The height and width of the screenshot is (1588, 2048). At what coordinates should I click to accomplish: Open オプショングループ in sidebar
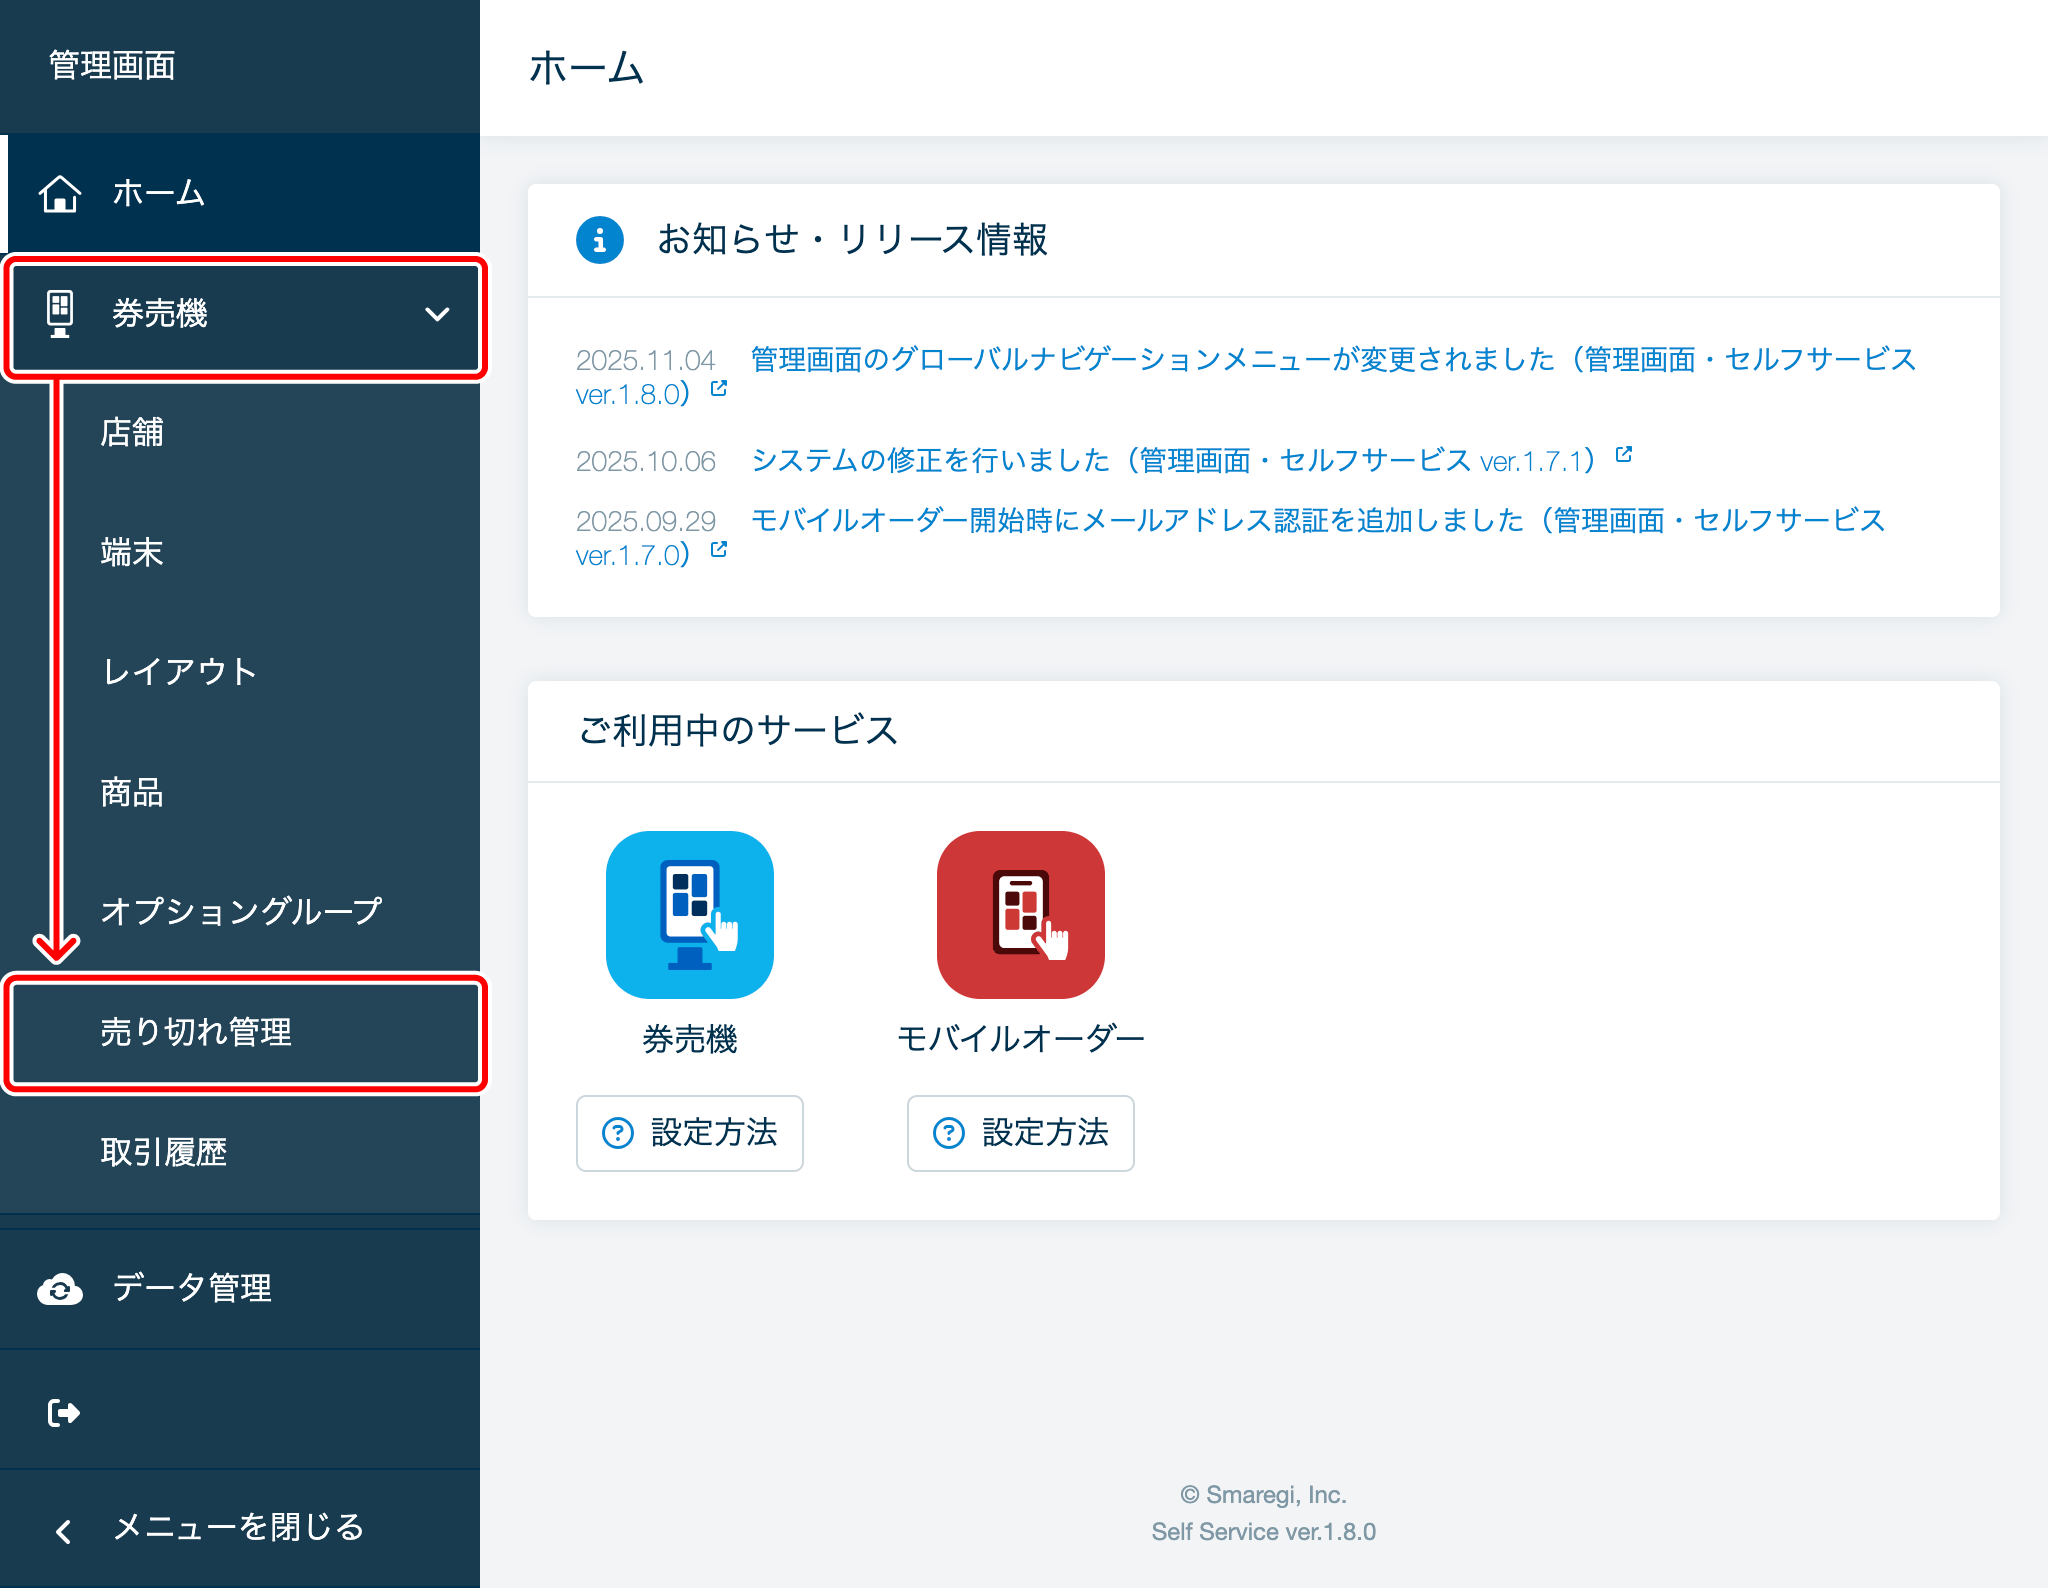(x=241, y=911)
